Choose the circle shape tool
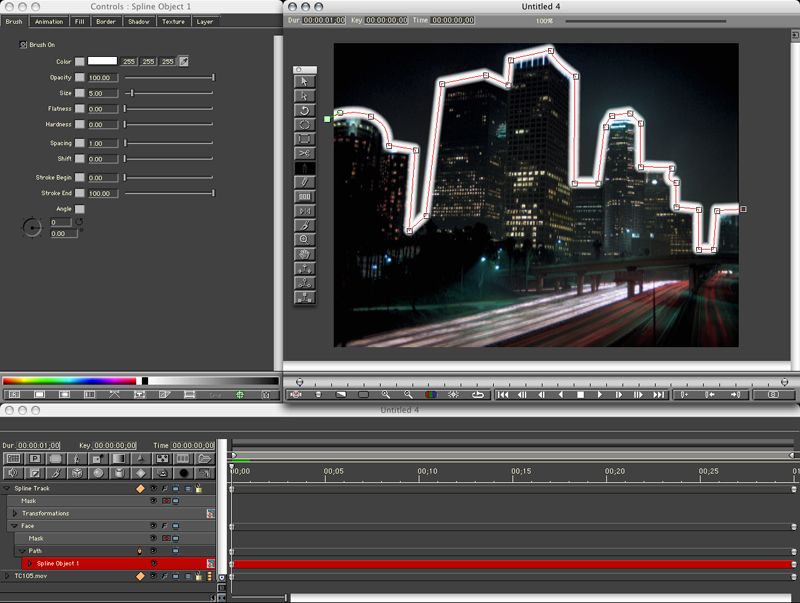The width and height of the screenshot is (800, 603). [305, 124]
